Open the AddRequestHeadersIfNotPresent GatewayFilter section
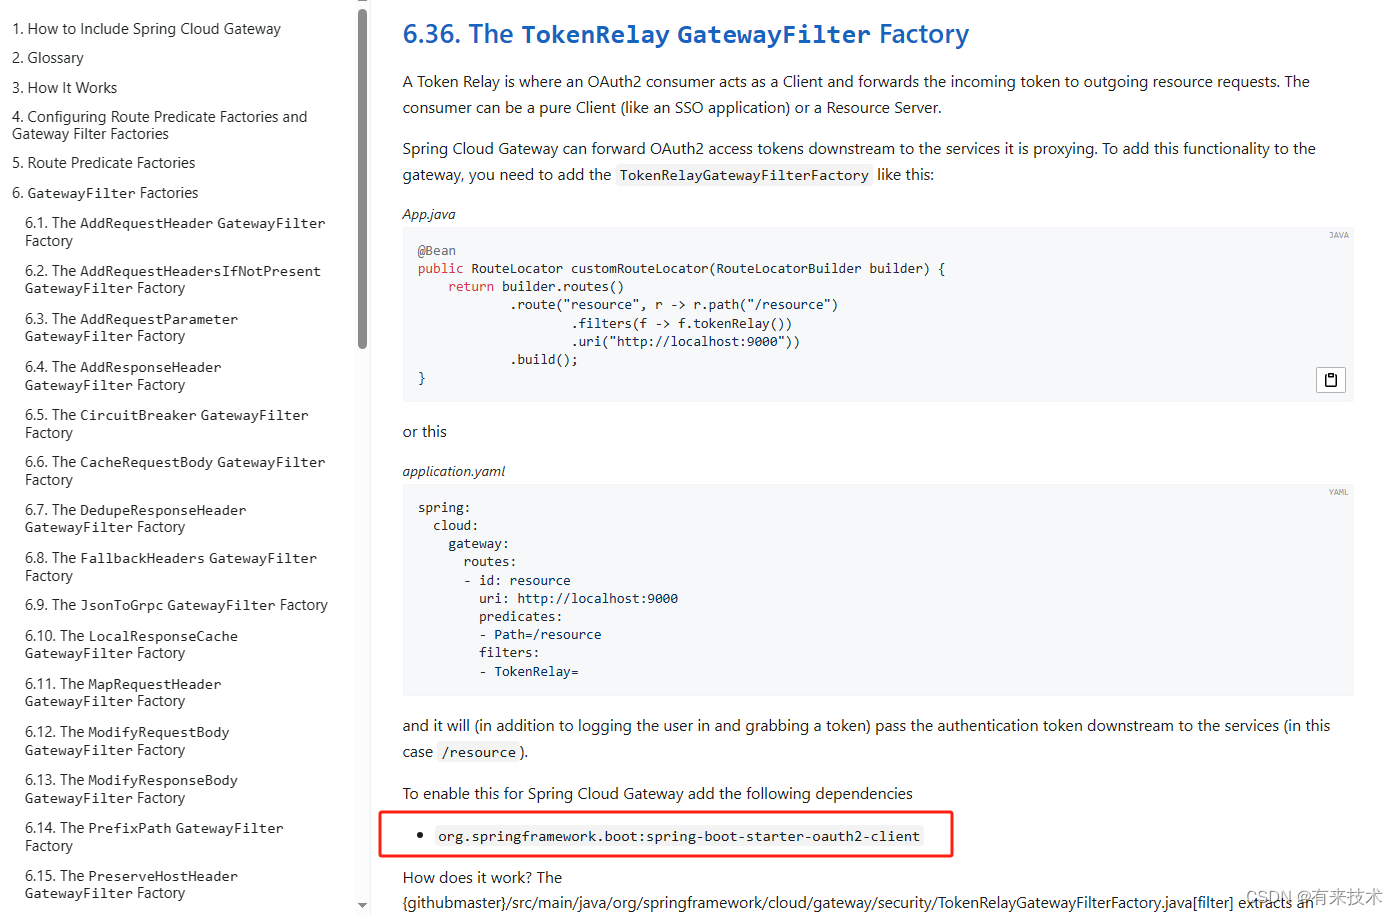 point(172,279)
